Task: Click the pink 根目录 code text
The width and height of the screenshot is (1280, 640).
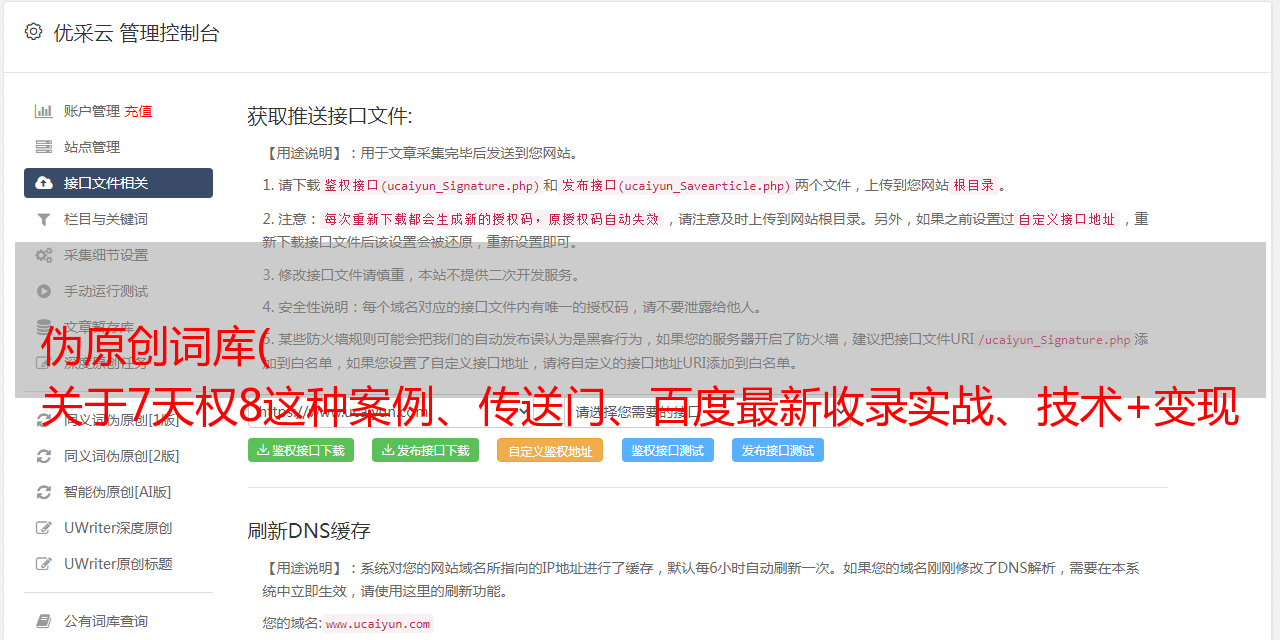Action: pyautogui.click(x=974, y=186)
